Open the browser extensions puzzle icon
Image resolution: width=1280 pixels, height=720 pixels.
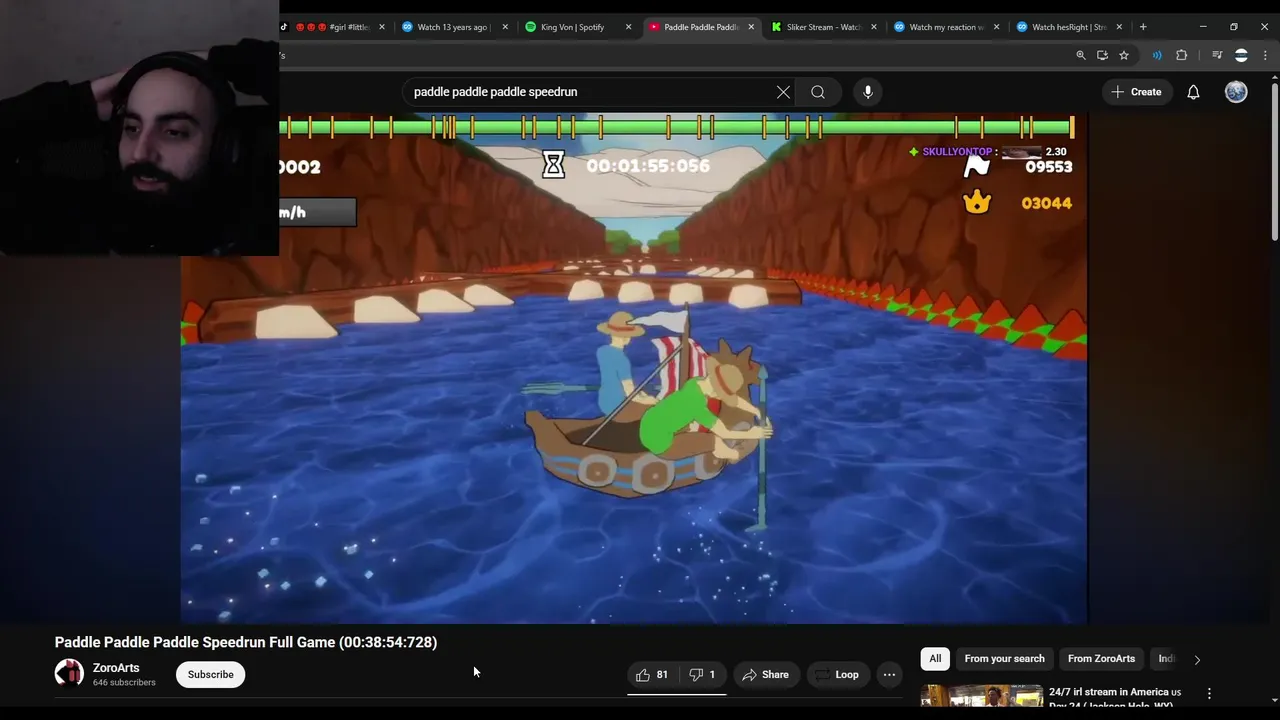(1181, 55)
